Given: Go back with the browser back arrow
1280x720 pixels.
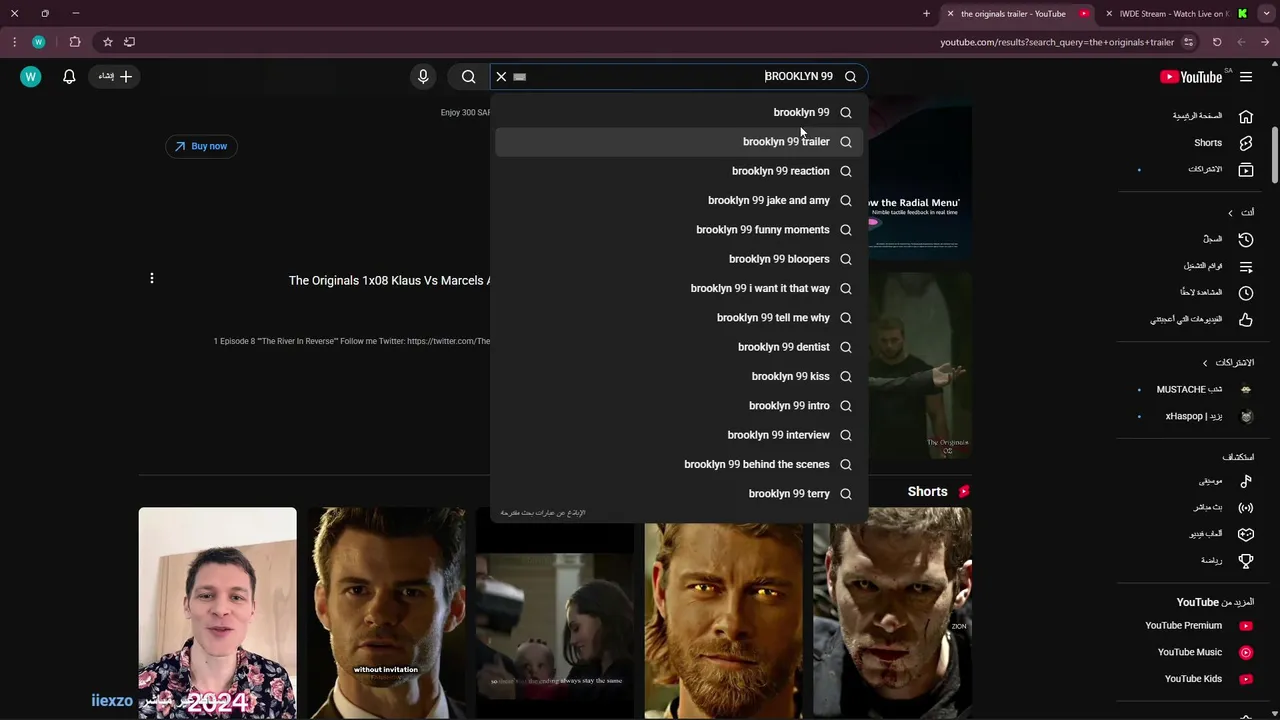Looking at the screenshot, I should (x=1265, y=42).
